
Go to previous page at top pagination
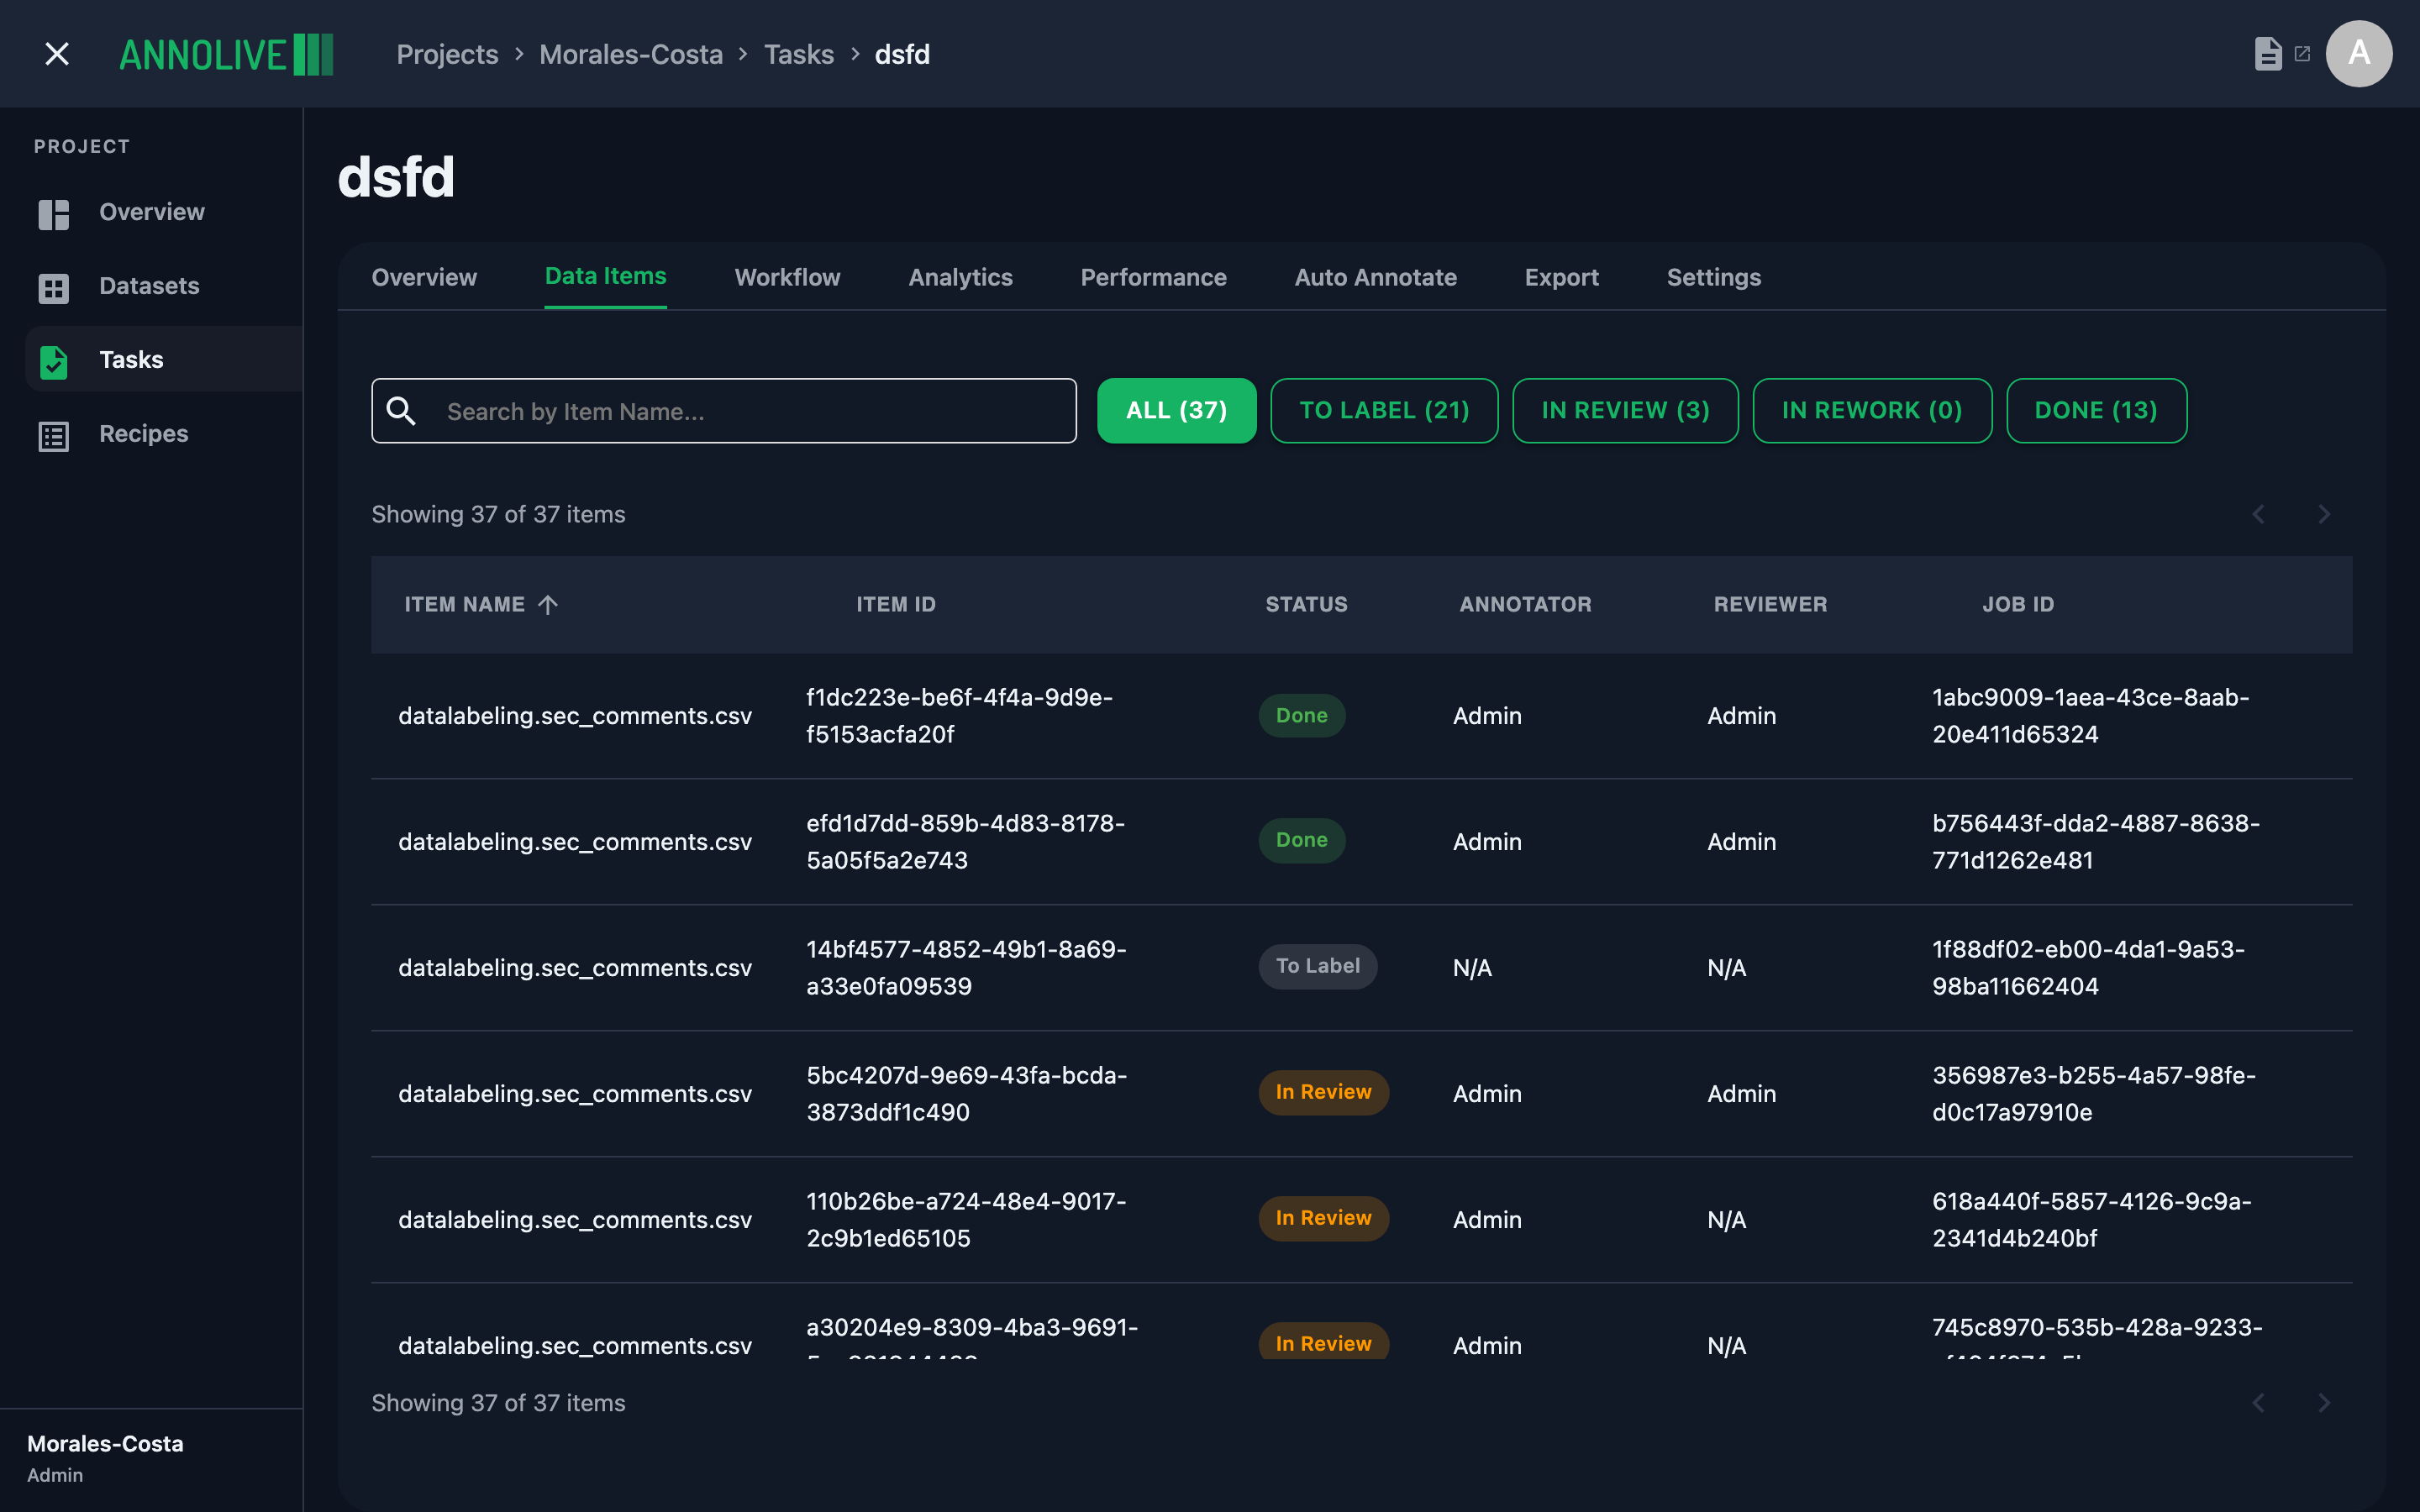[2258, 514]
